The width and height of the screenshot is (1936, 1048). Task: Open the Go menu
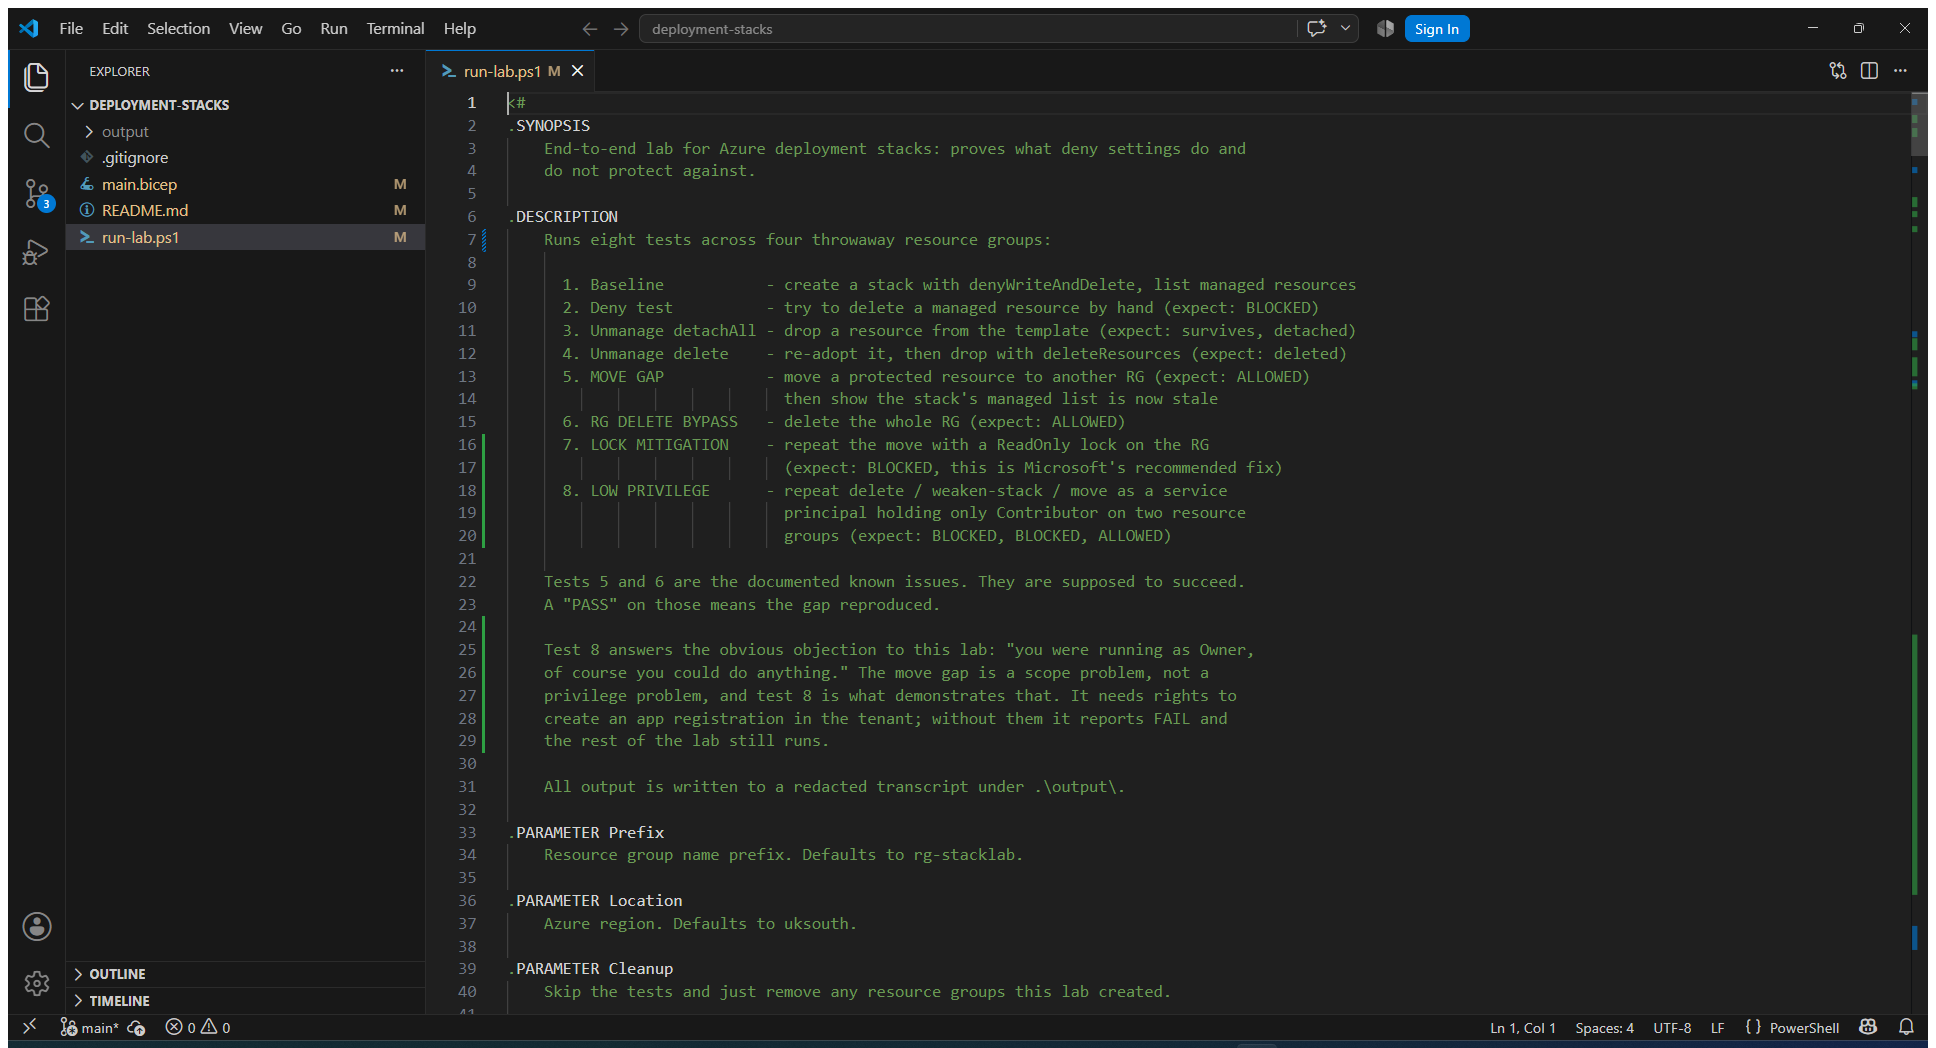291,28
